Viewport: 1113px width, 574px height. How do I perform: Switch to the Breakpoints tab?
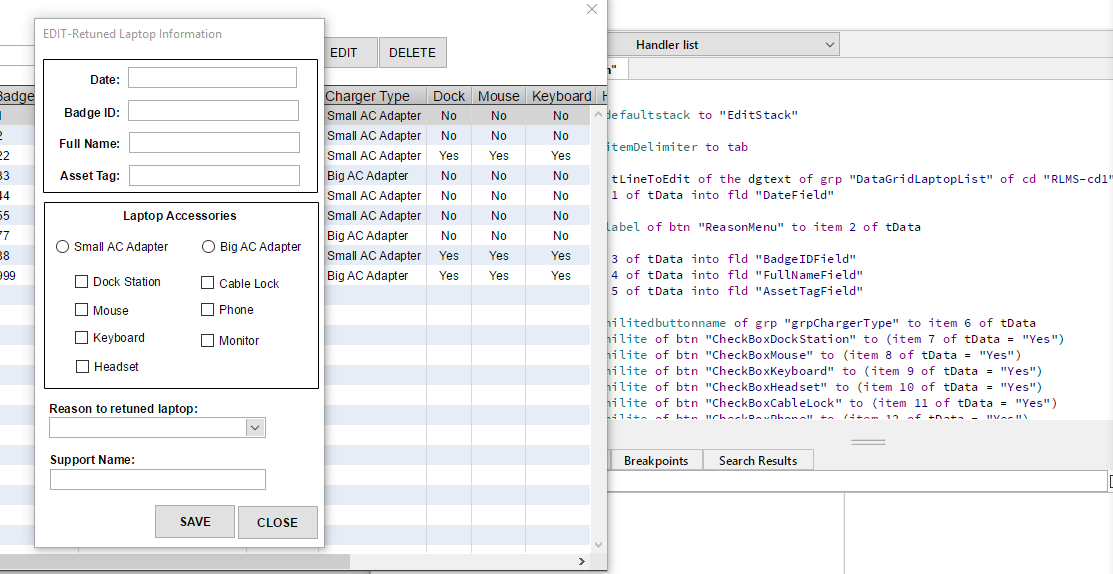click(x=656, y=461)
